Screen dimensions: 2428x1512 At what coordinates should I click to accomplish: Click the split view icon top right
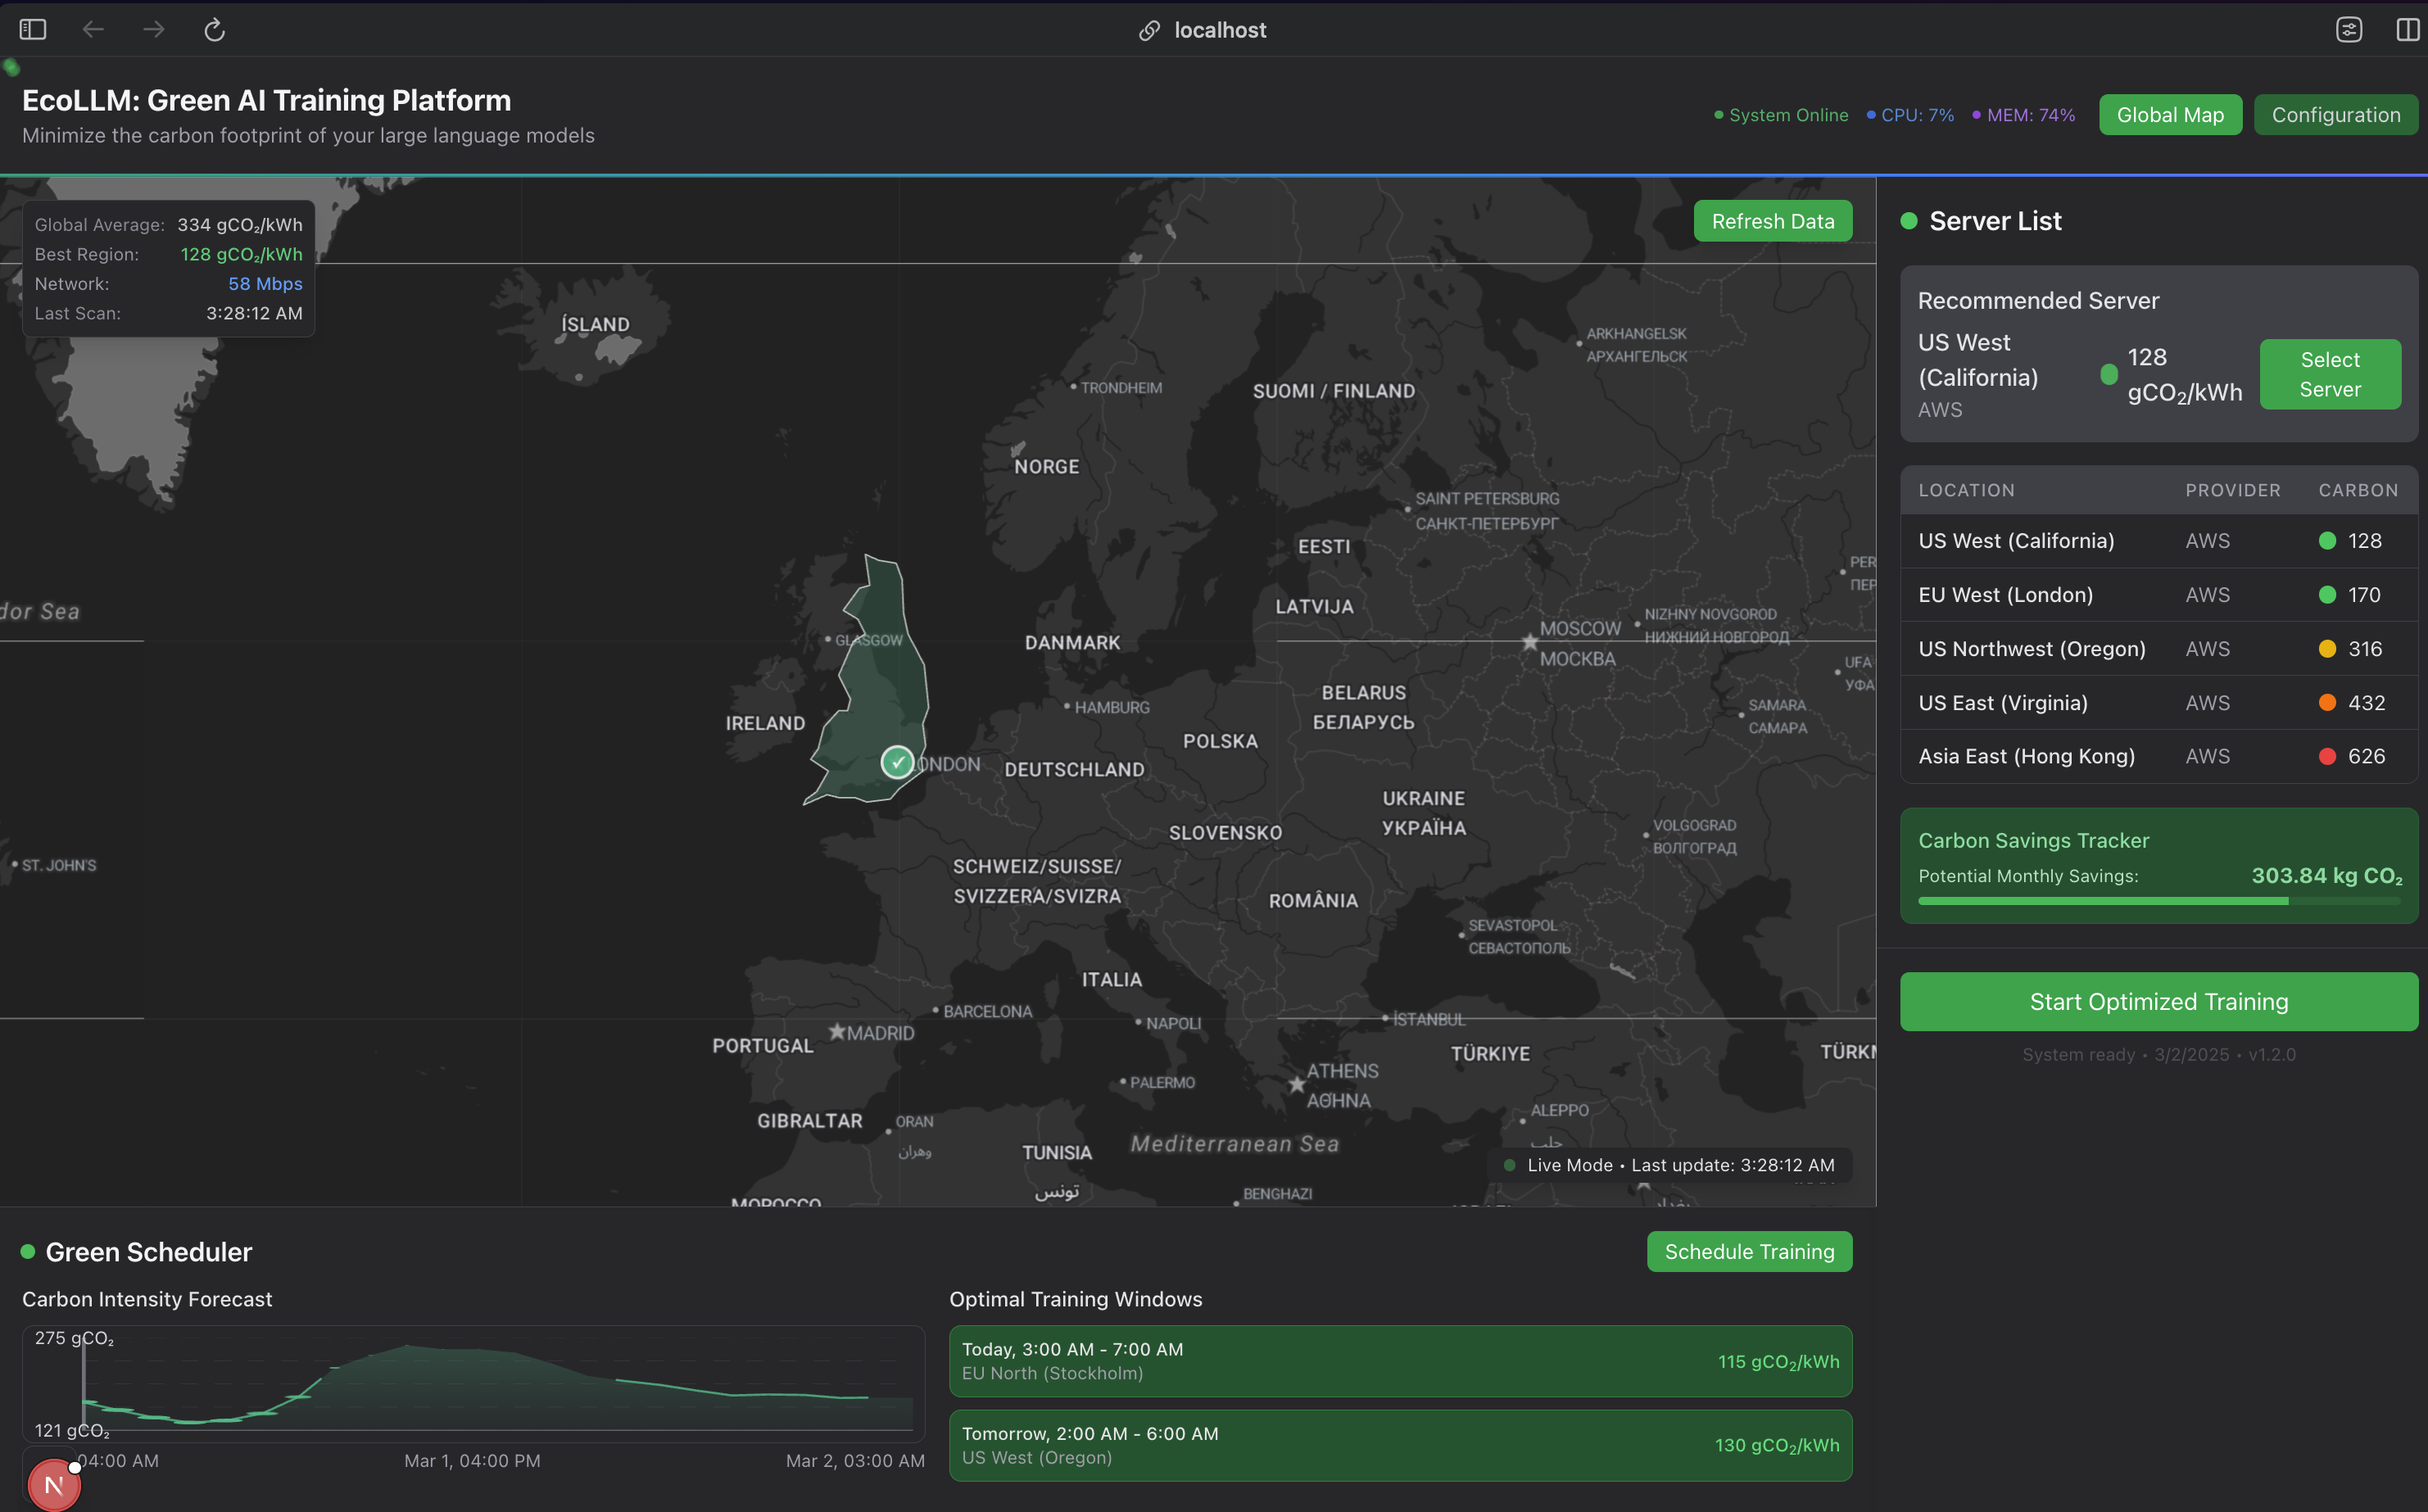2408,30
